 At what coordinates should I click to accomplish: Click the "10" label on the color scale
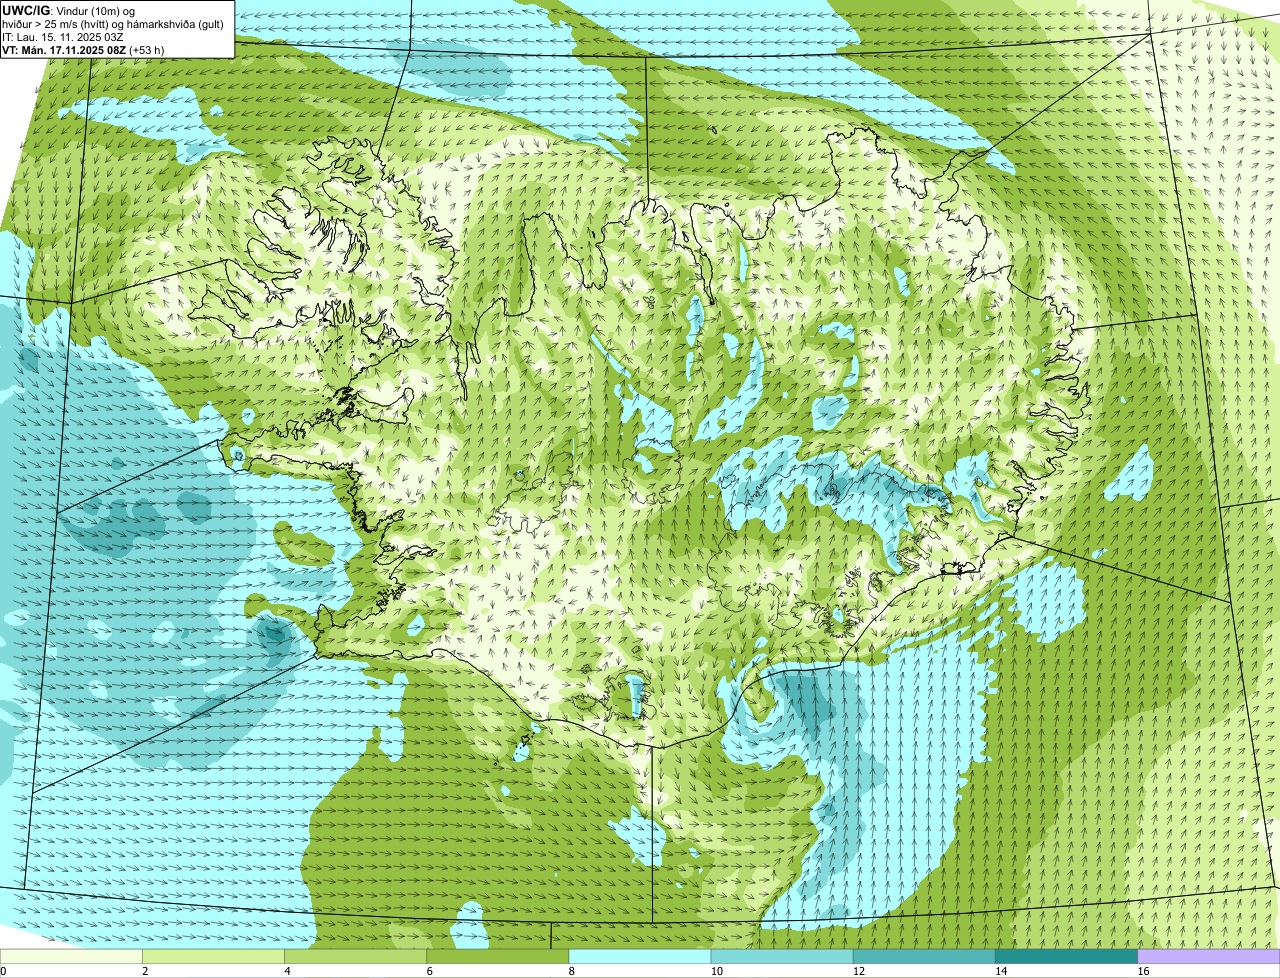(x=717, y=971)
